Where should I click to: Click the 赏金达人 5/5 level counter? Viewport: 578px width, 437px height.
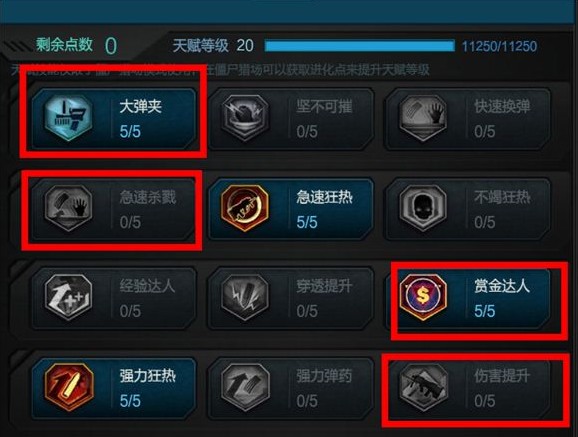484,311
